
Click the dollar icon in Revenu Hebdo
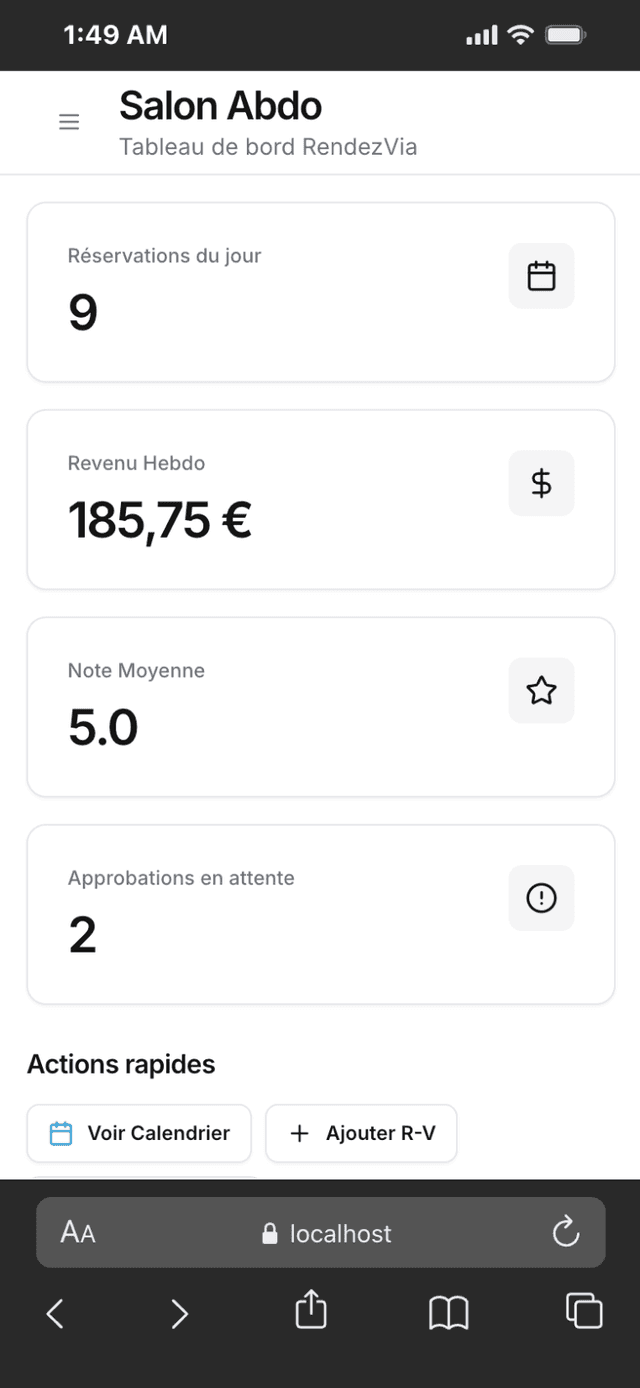(x=541, y=483)
